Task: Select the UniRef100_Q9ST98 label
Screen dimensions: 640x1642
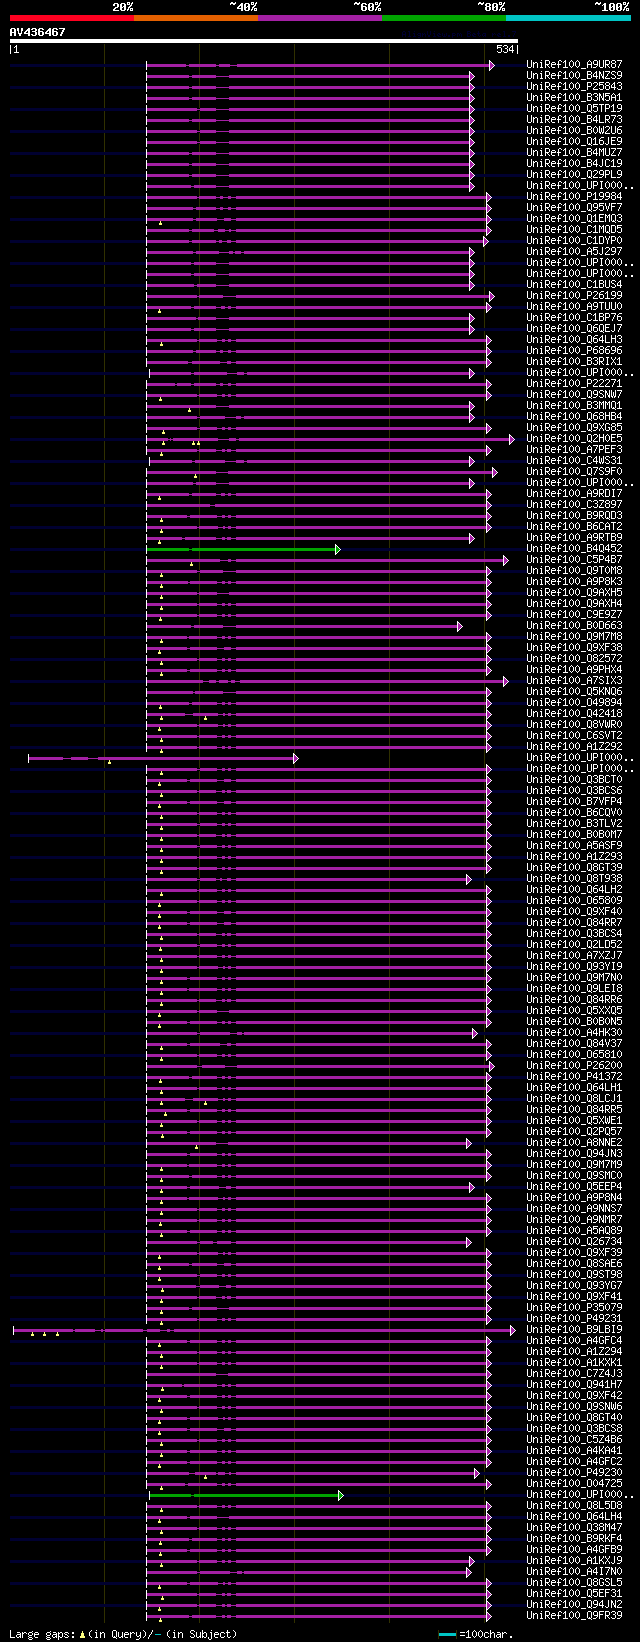Action: 574,1275
